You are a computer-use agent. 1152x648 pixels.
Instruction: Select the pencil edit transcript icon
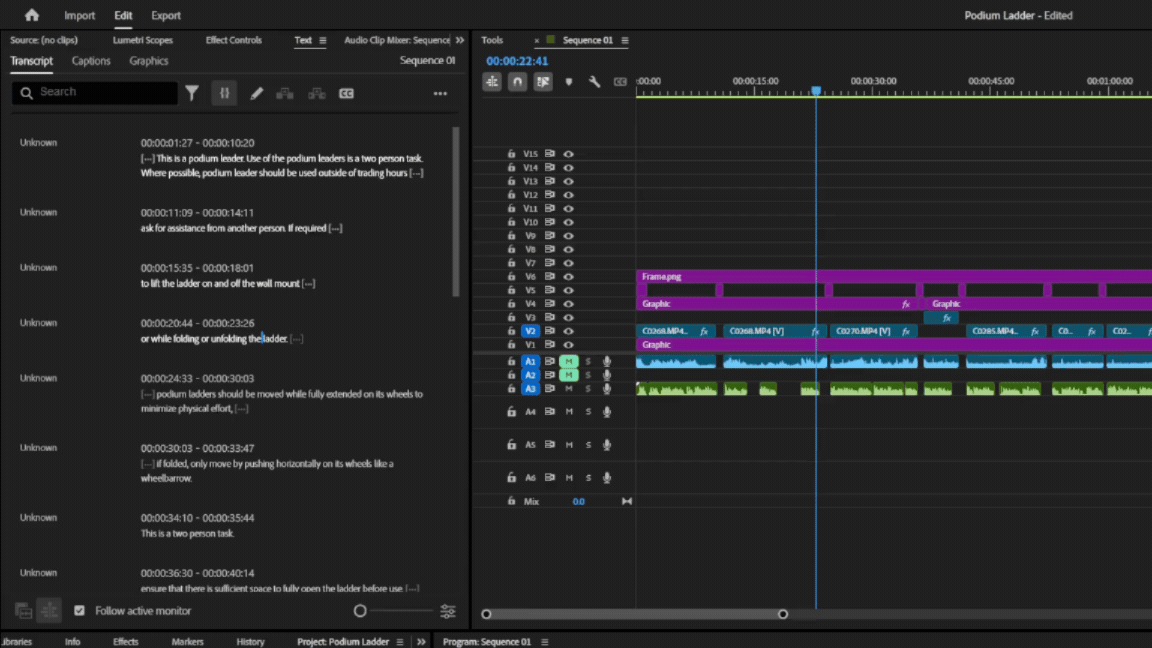[x=256, y=93]
